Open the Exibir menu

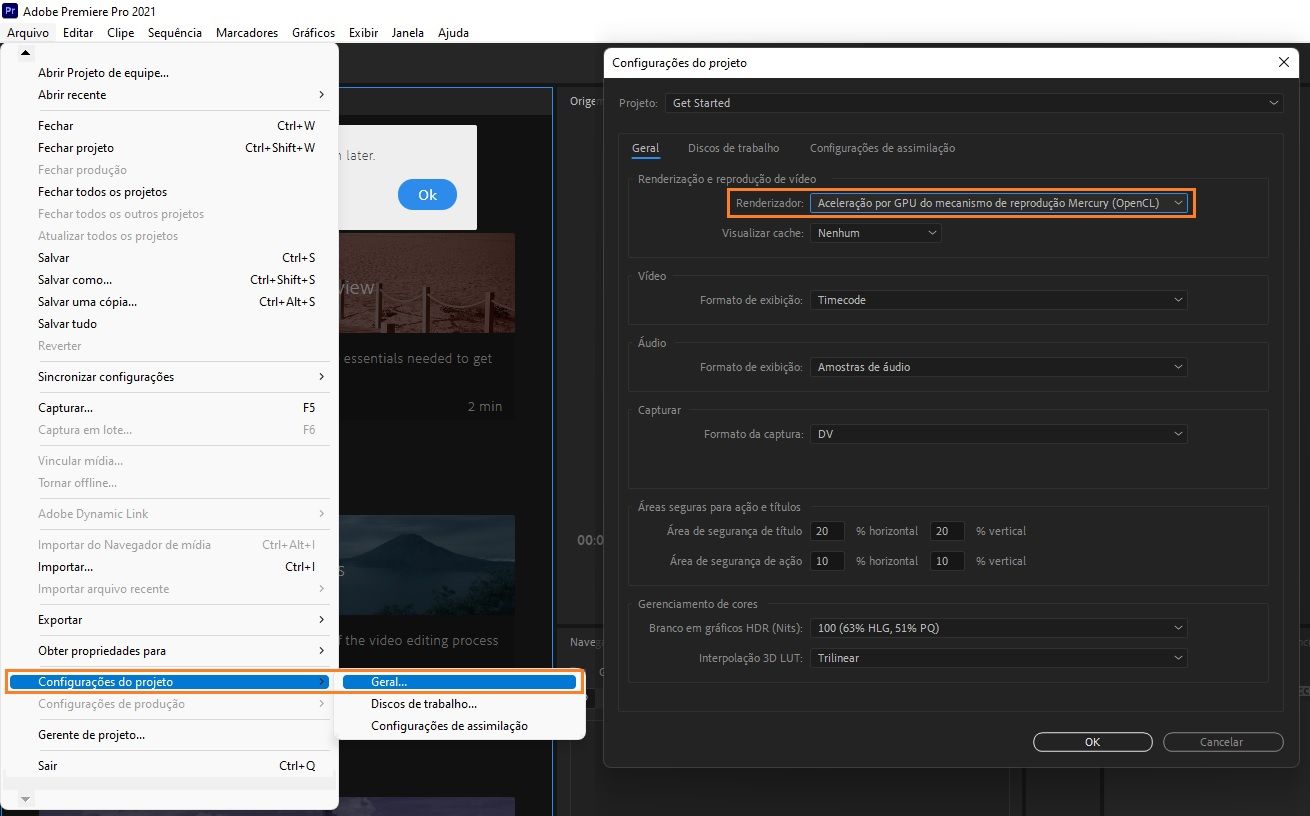(364, 33)
